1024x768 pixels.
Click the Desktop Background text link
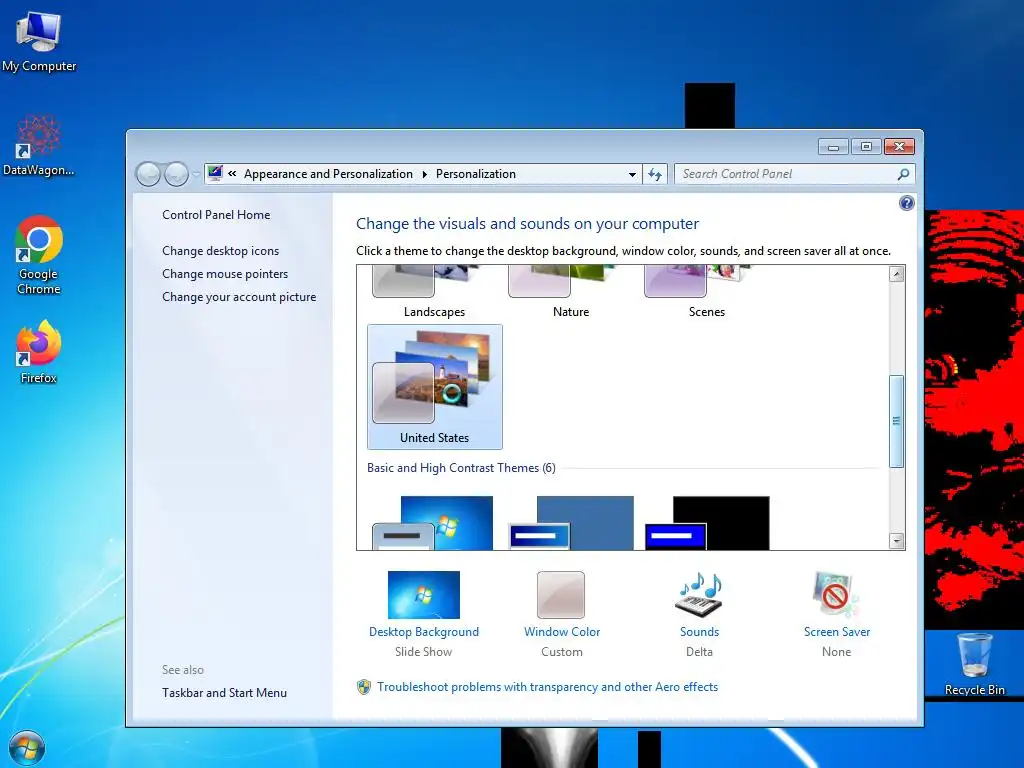(x=424, y=632)
